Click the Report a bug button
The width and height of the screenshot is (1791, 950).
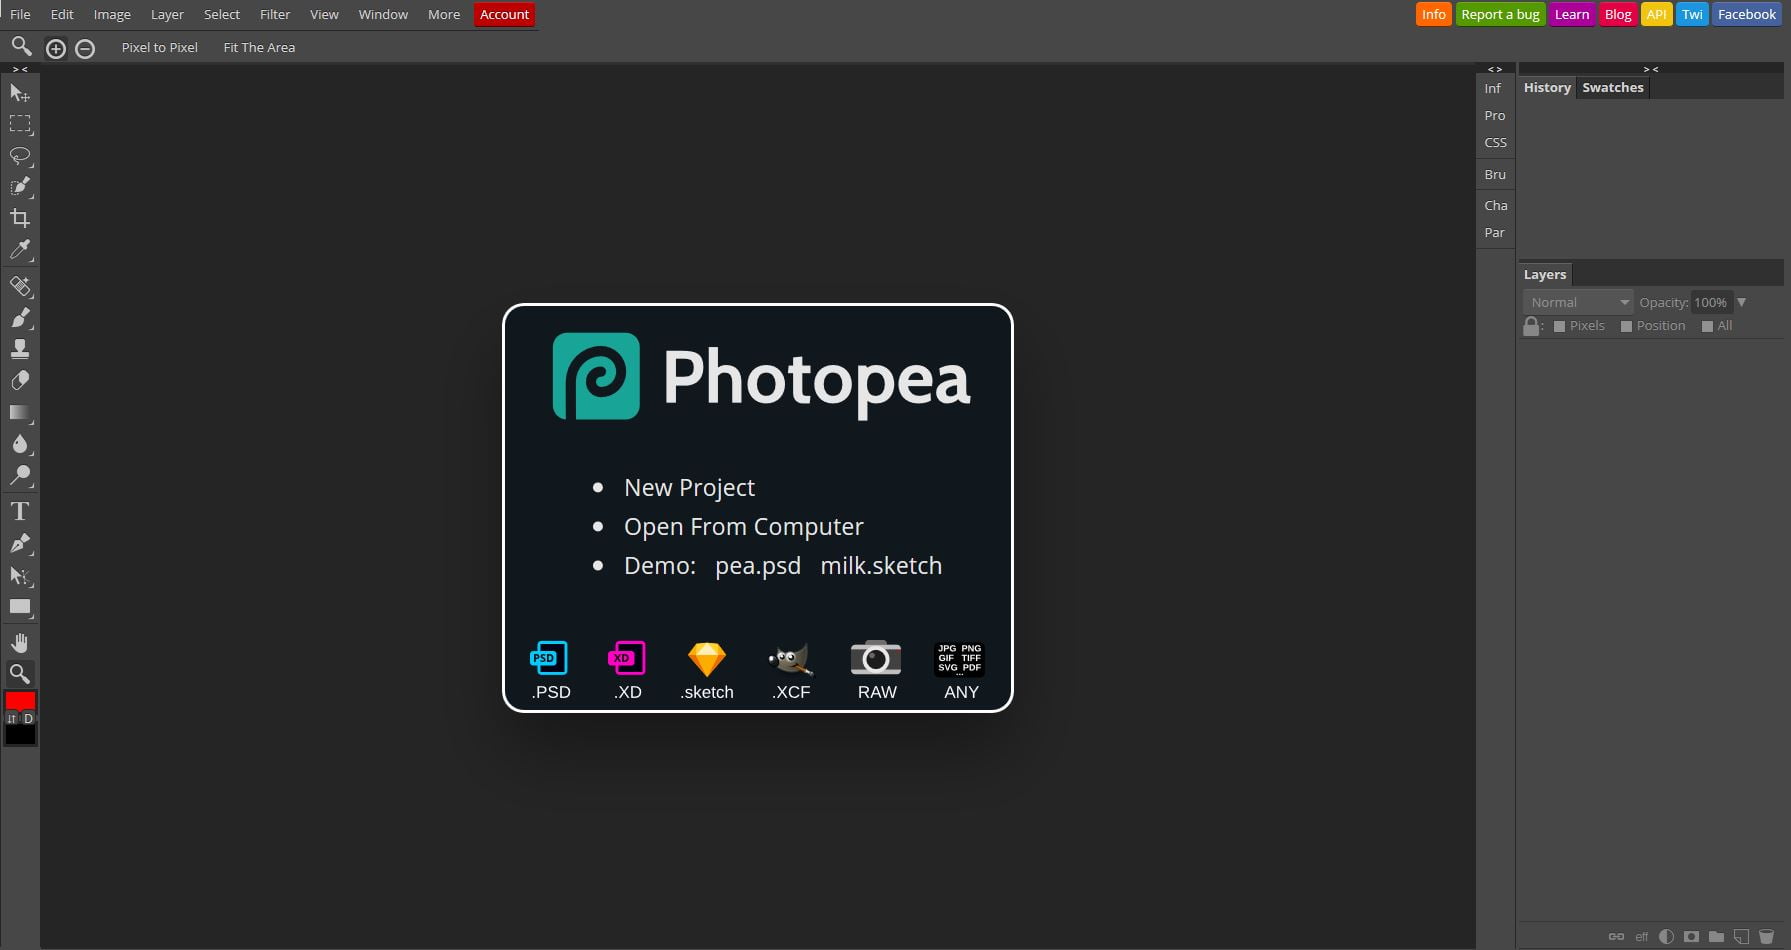point(1500,14)
